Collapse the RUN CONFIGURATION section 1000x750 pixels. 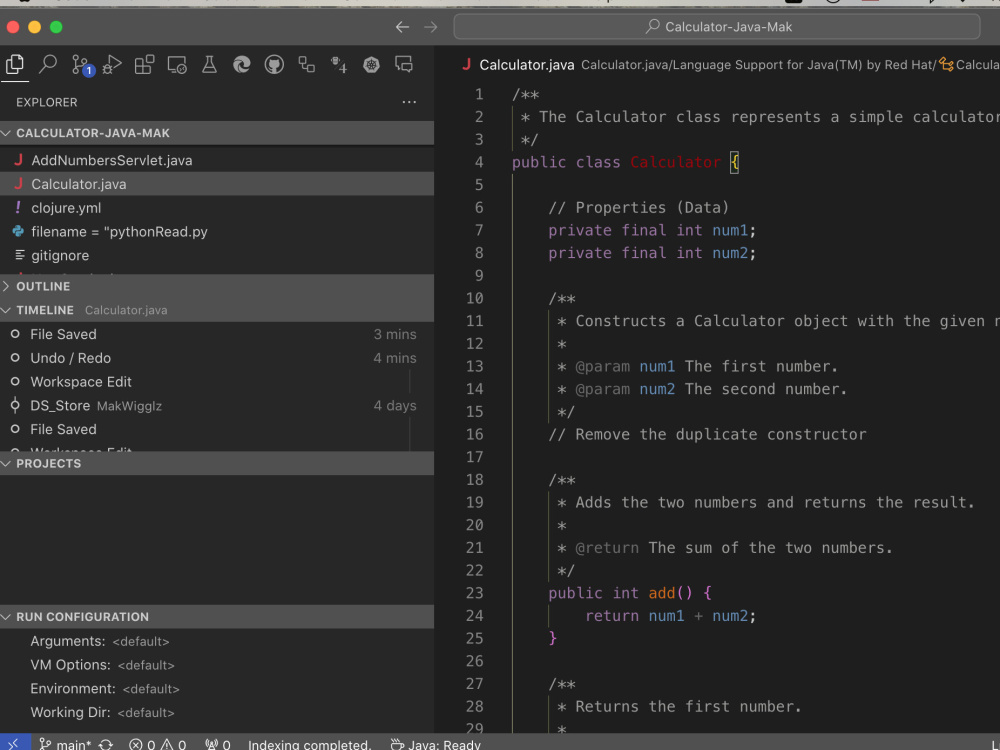tap(217, 617)
